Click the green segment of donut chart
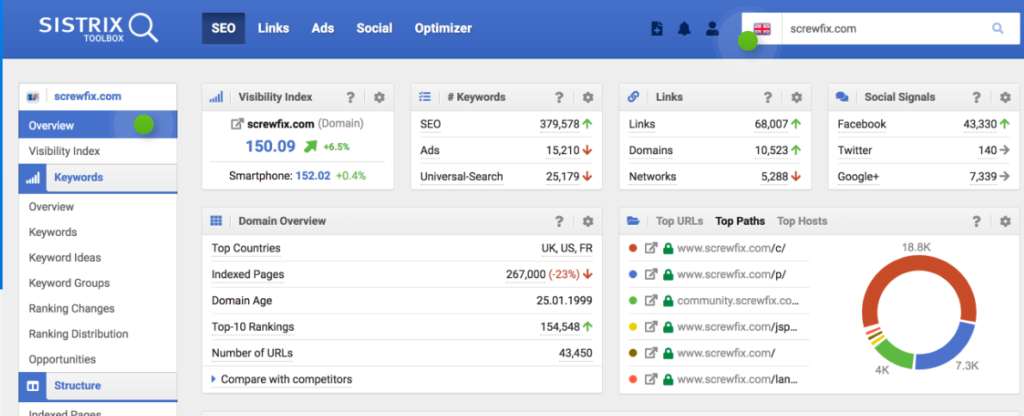Viewport: 1024px width, 416px height. coord(893,353)
